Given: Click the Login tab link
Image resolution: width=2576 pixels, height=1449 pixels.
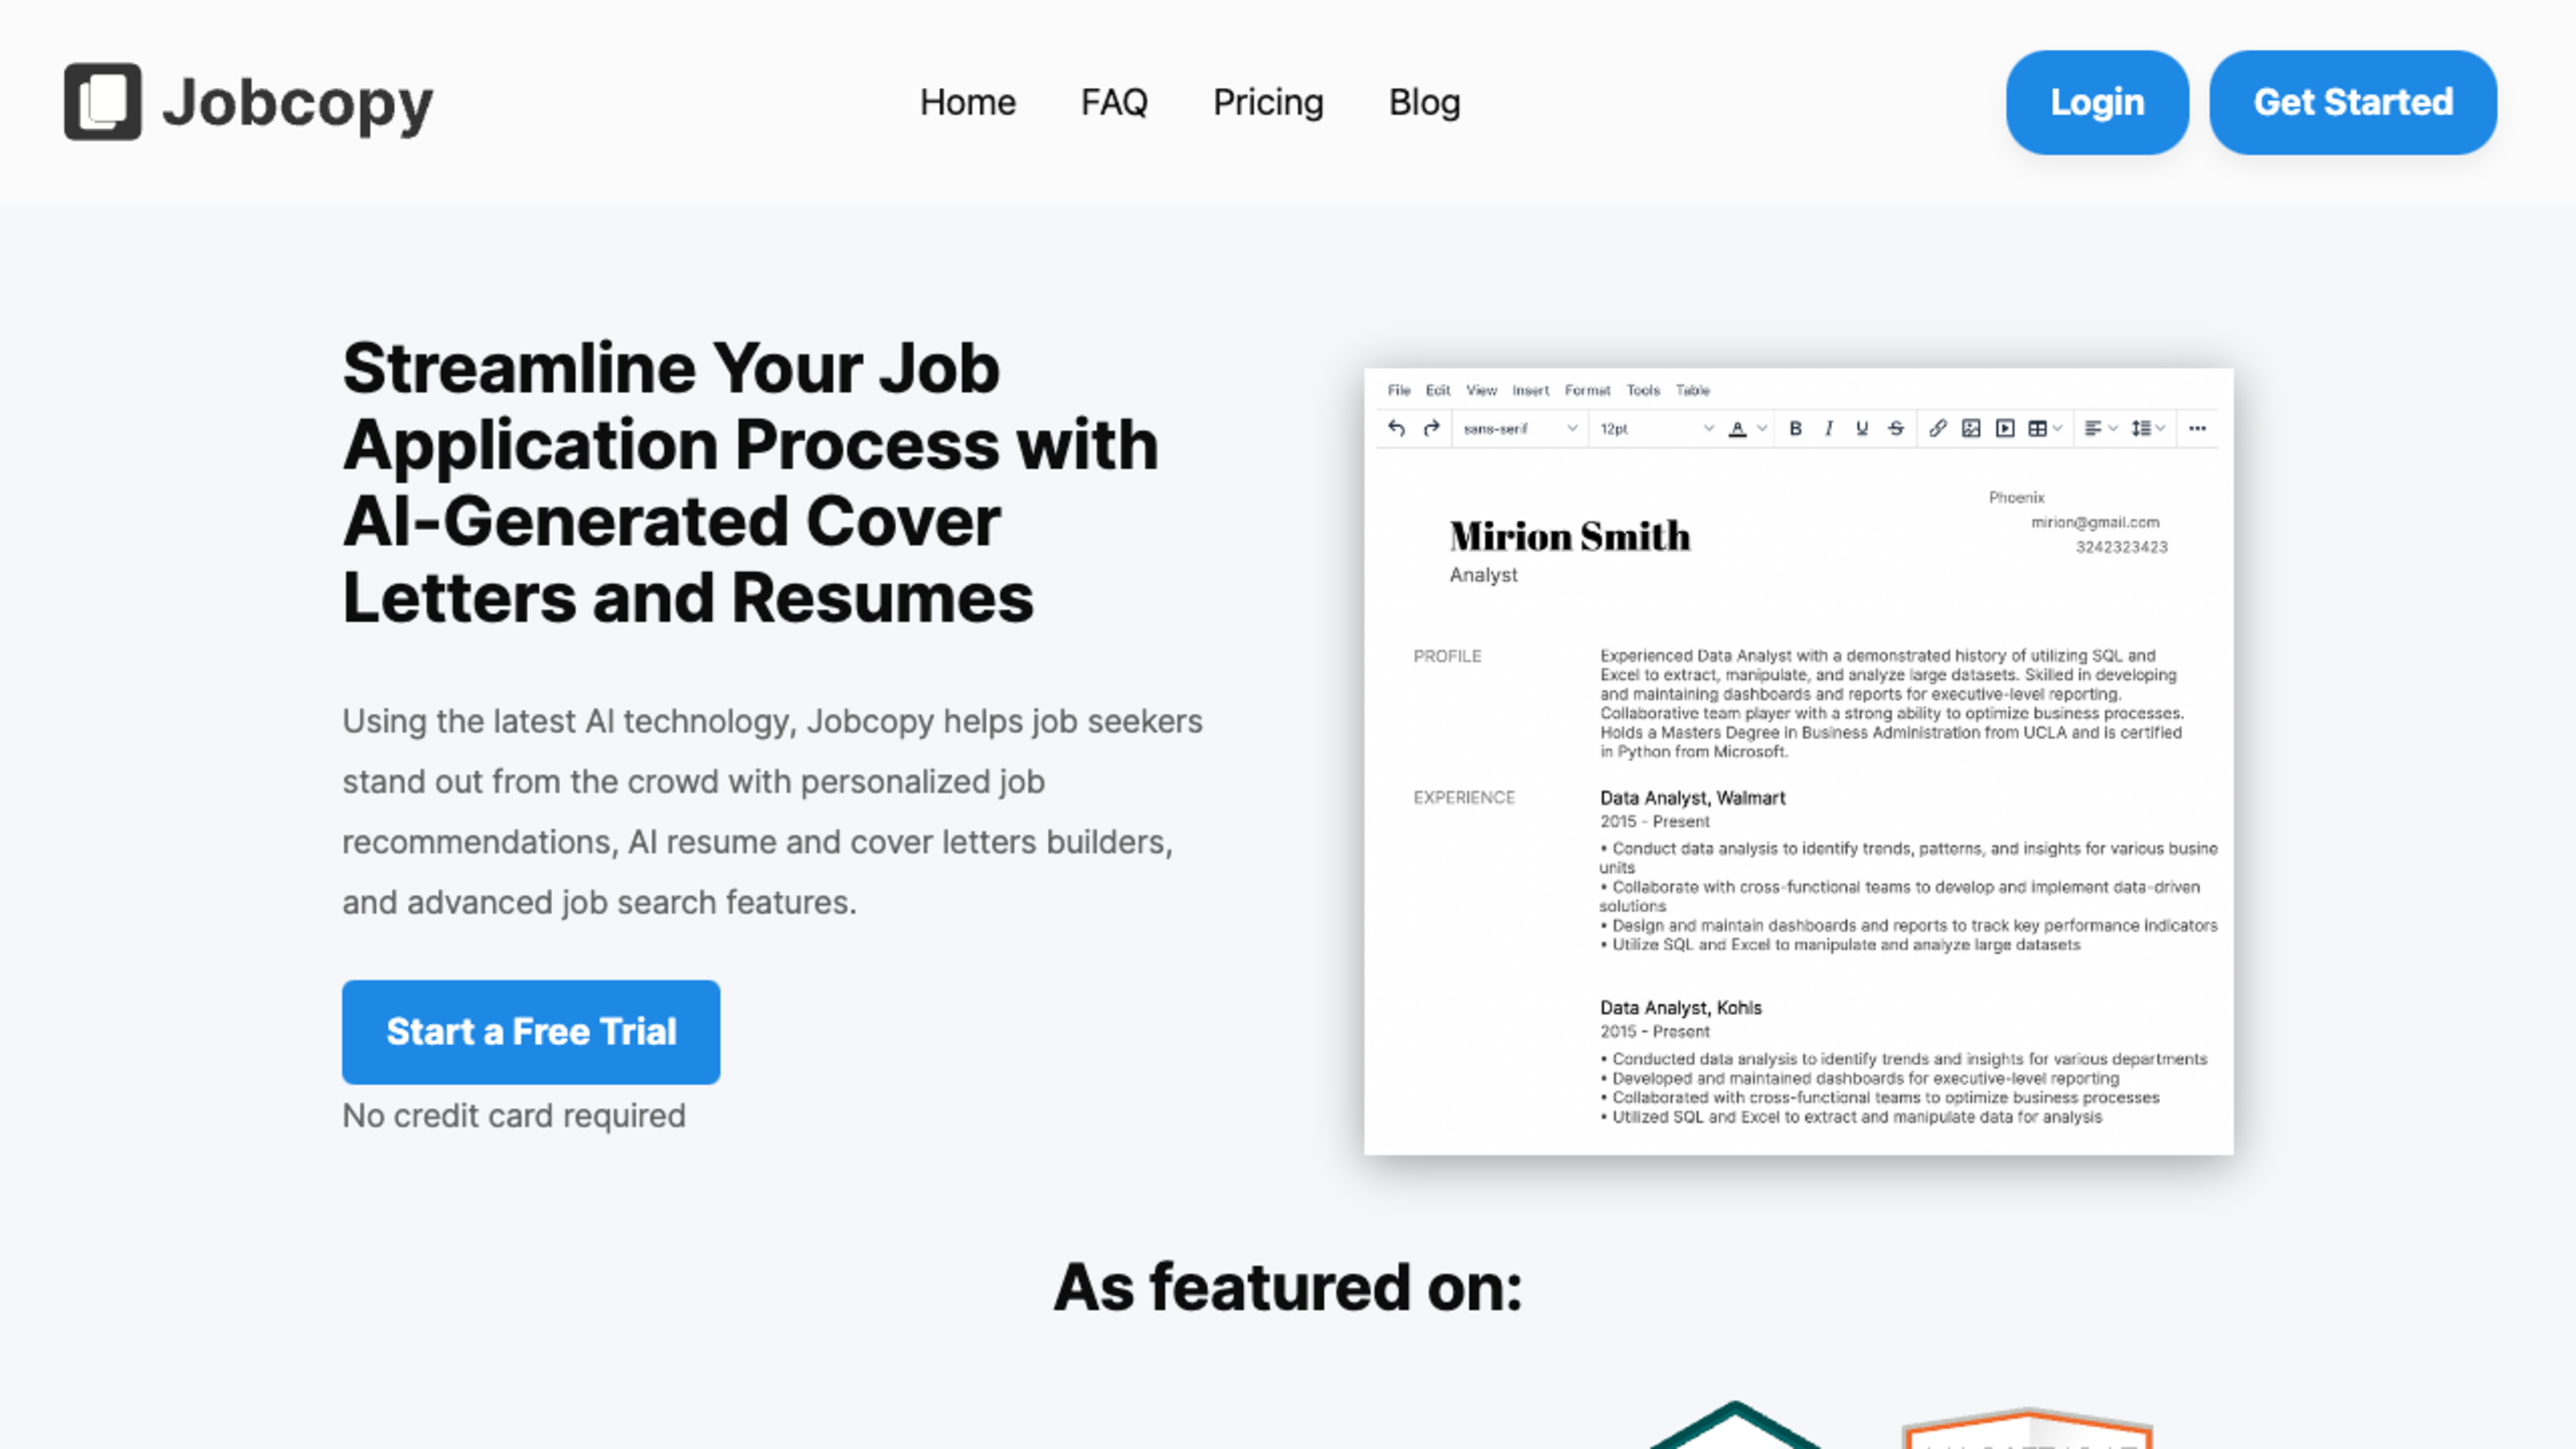Looking at the screenshot, I should pos(2096,101).
